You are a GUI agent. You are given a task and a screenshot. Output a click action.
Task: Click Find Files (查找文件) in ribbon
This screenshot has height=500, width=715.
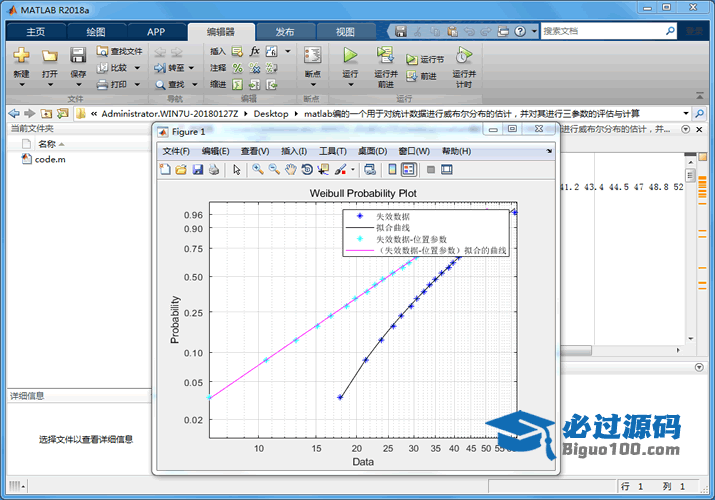click(119, 51)
